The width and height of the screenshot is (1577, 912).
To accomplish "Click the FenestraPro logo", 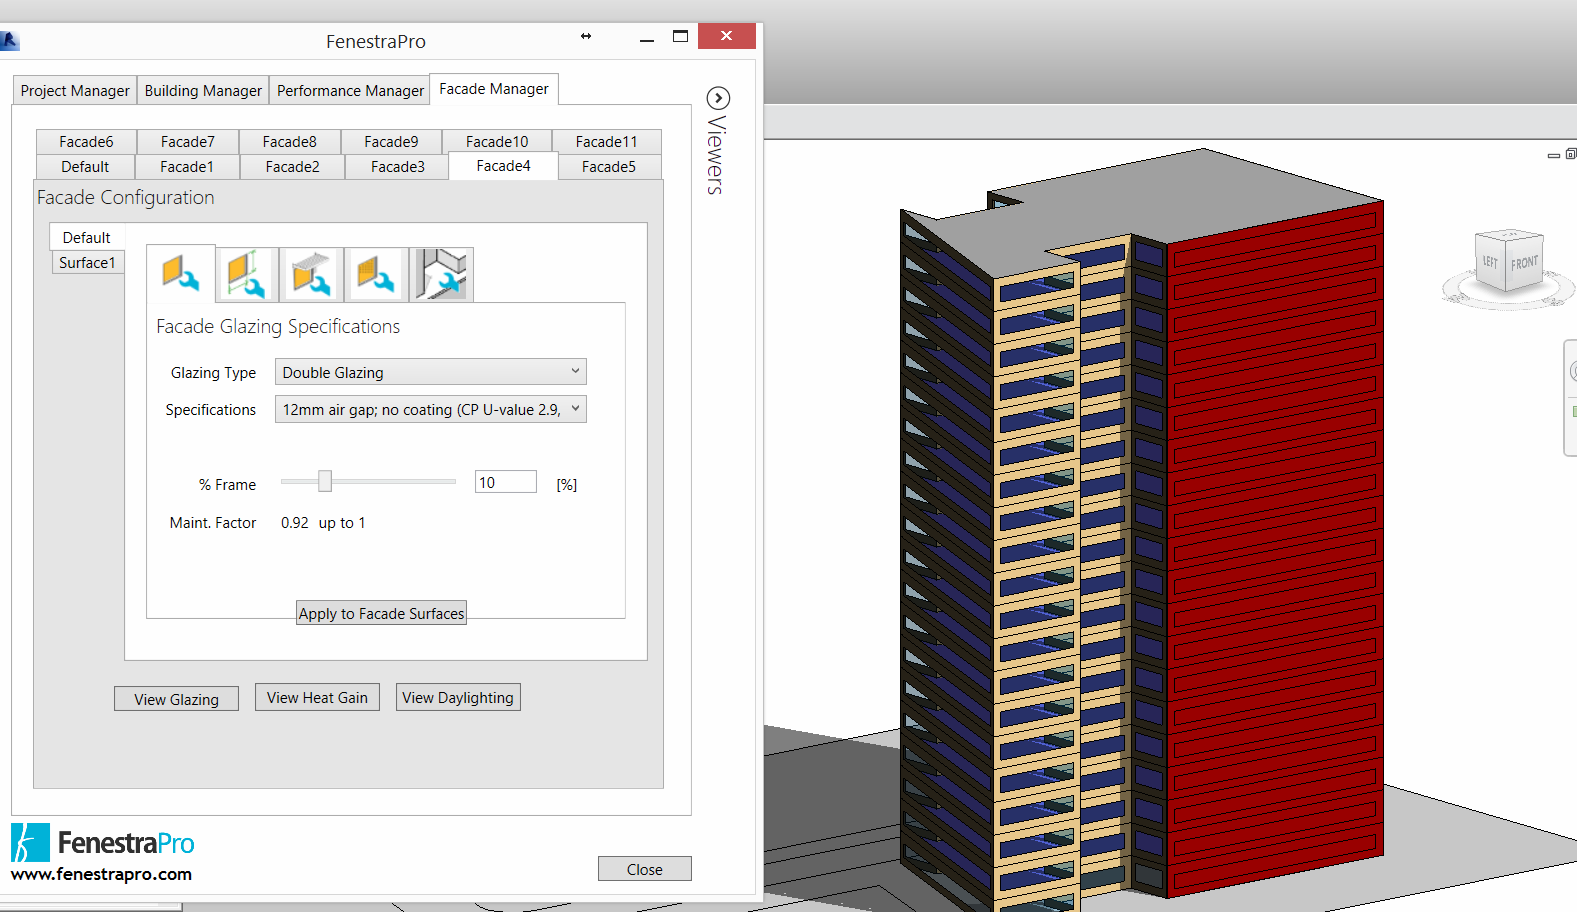I will pyautogui.click(x=103, y=843).
